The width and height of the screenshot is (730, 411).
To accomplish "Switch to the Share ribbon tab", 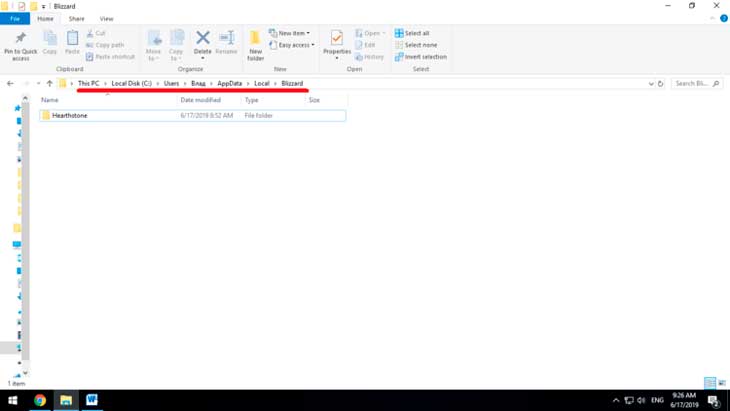I will coord(76,19).
